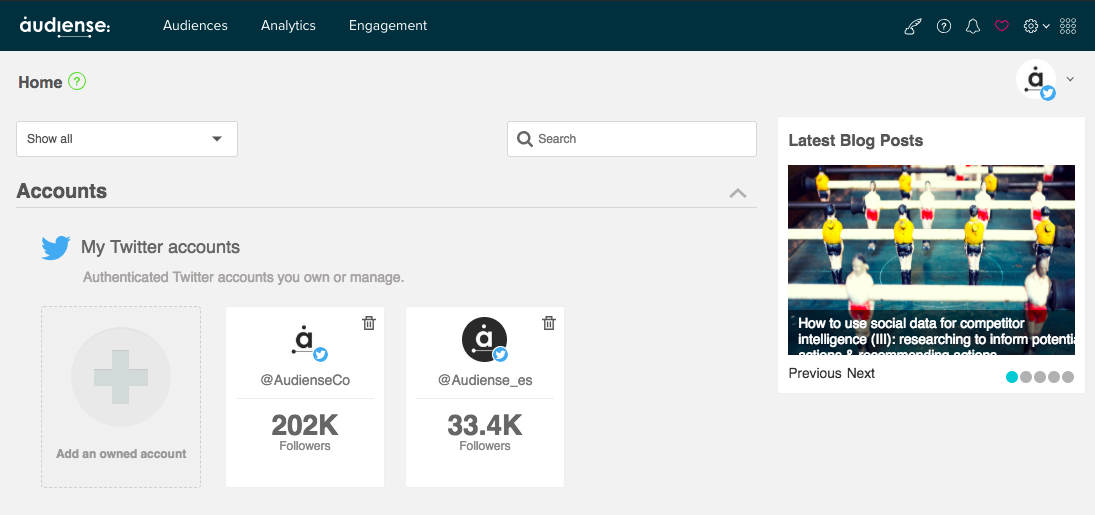Open the Audiences menu
Viewport: 1095px width, 515px height.
click(195, 26)
